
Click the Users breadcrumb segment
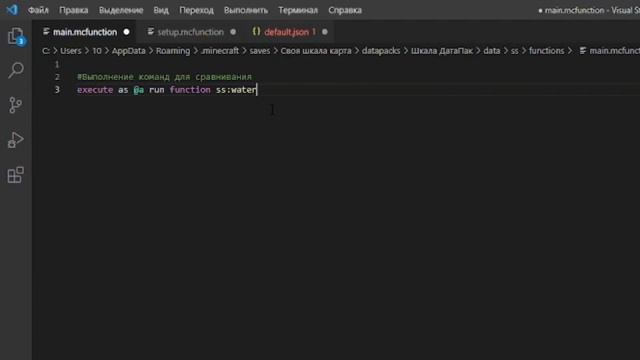[x=71, y=51]
